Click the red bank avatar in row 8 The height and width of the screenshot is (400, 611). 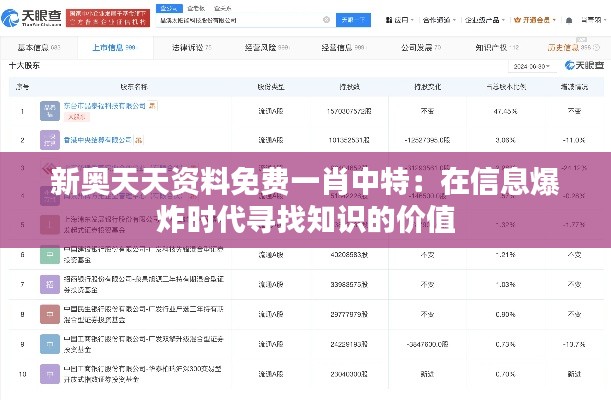click(x=50, y=314)
